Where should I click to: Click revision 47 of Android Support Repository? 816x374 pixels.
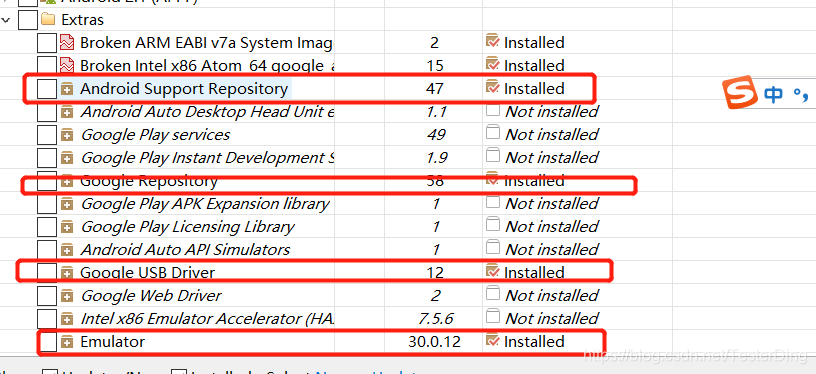pyautogui.click(x=435, y=89)
